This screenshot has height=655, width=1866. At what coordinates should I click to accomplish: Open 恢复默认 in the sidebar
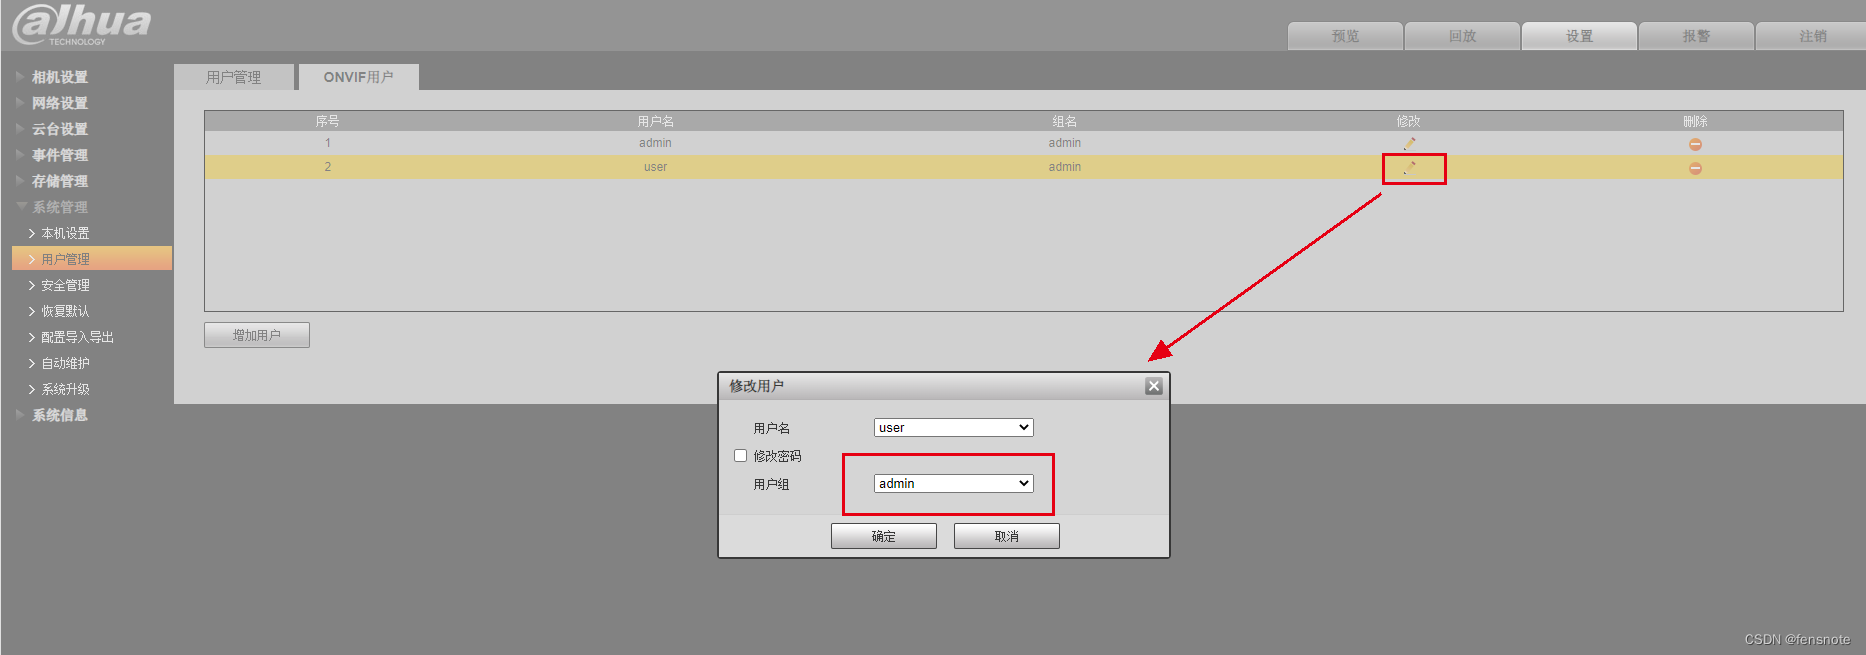click(65, 311)
